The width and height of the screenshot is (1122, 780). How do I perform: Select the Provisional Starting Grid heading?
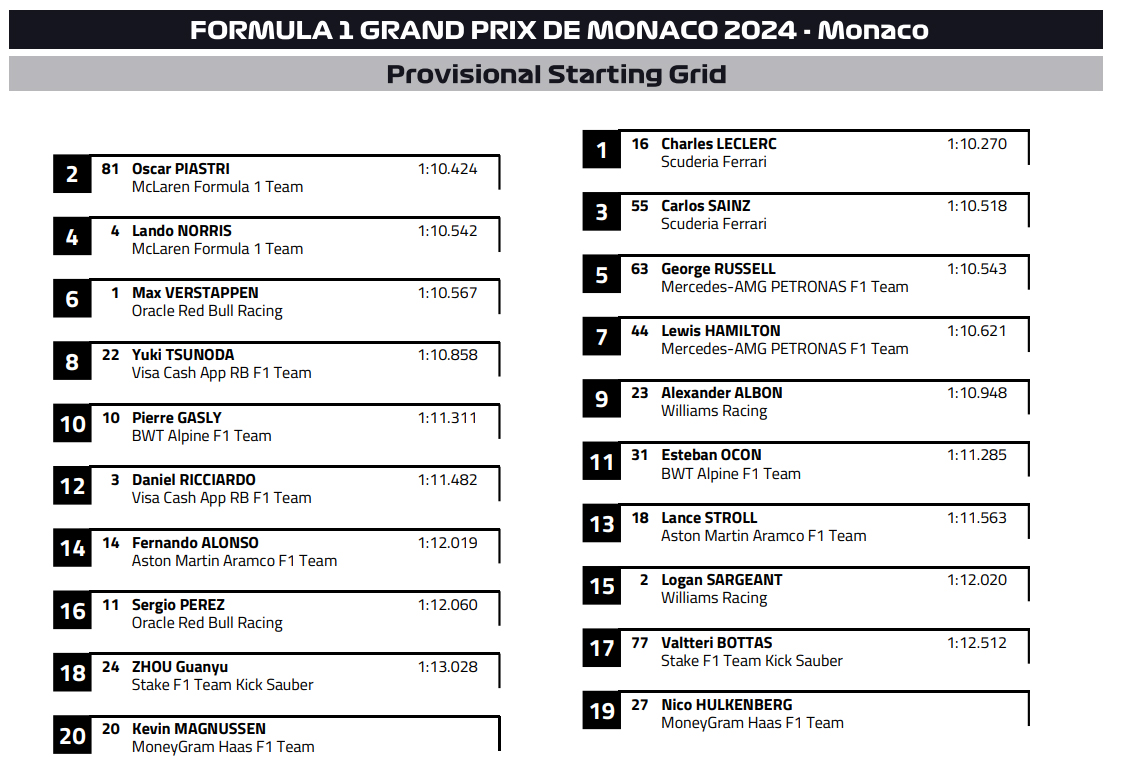[x=556, y=74]
